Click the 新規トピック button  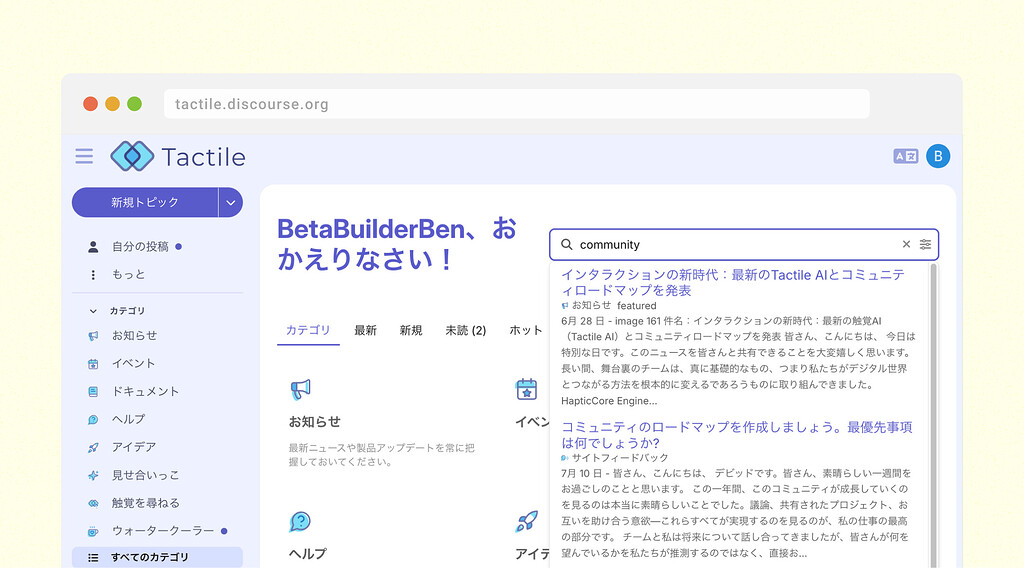[145, 202]
